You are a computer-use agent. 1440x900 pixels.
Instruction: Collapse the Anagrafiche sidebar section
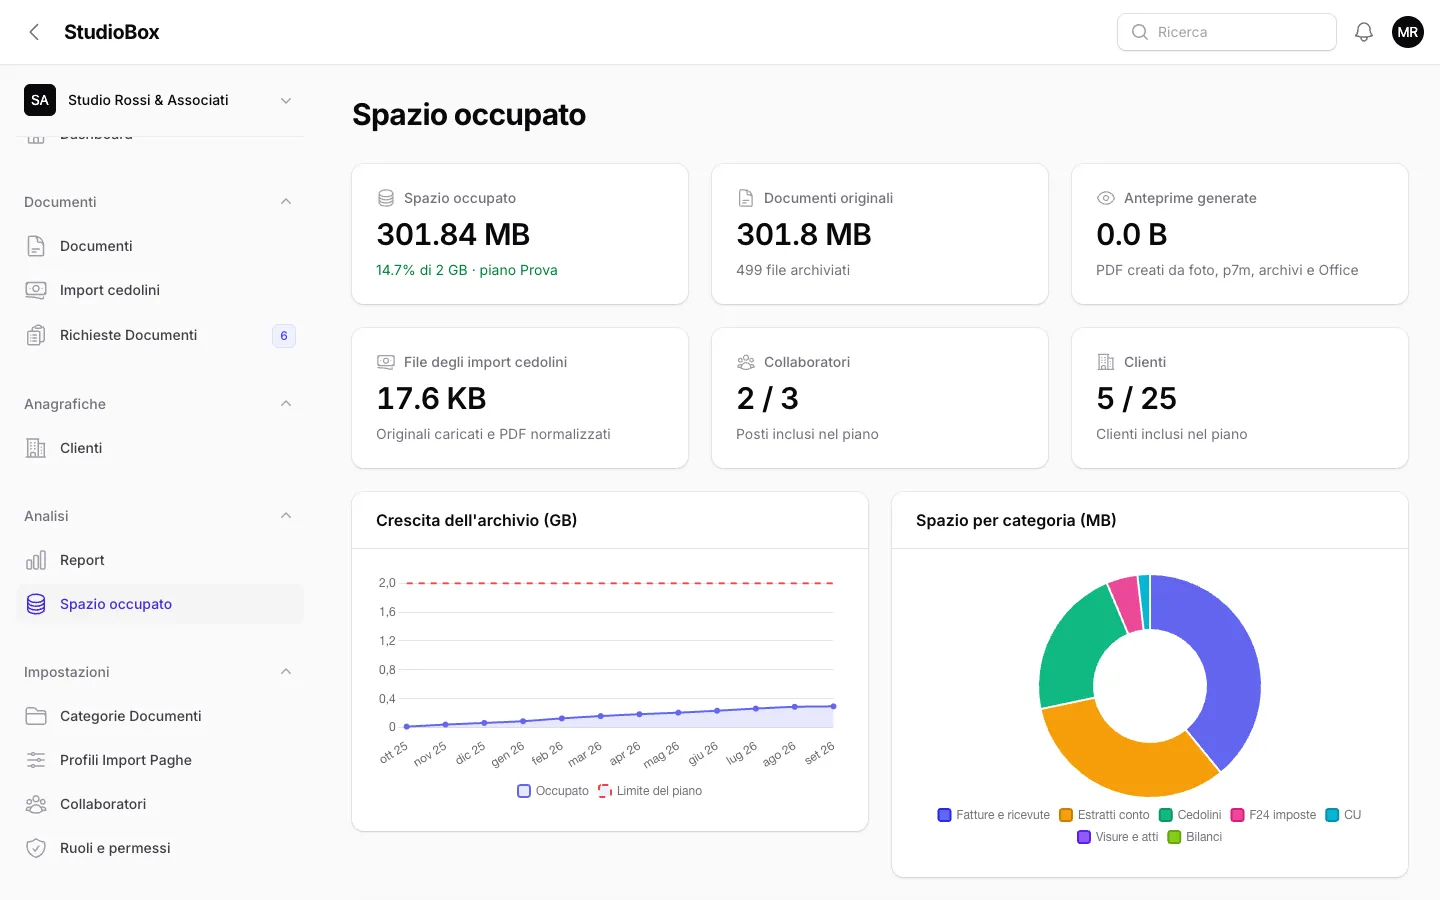(x=286, y=404)
